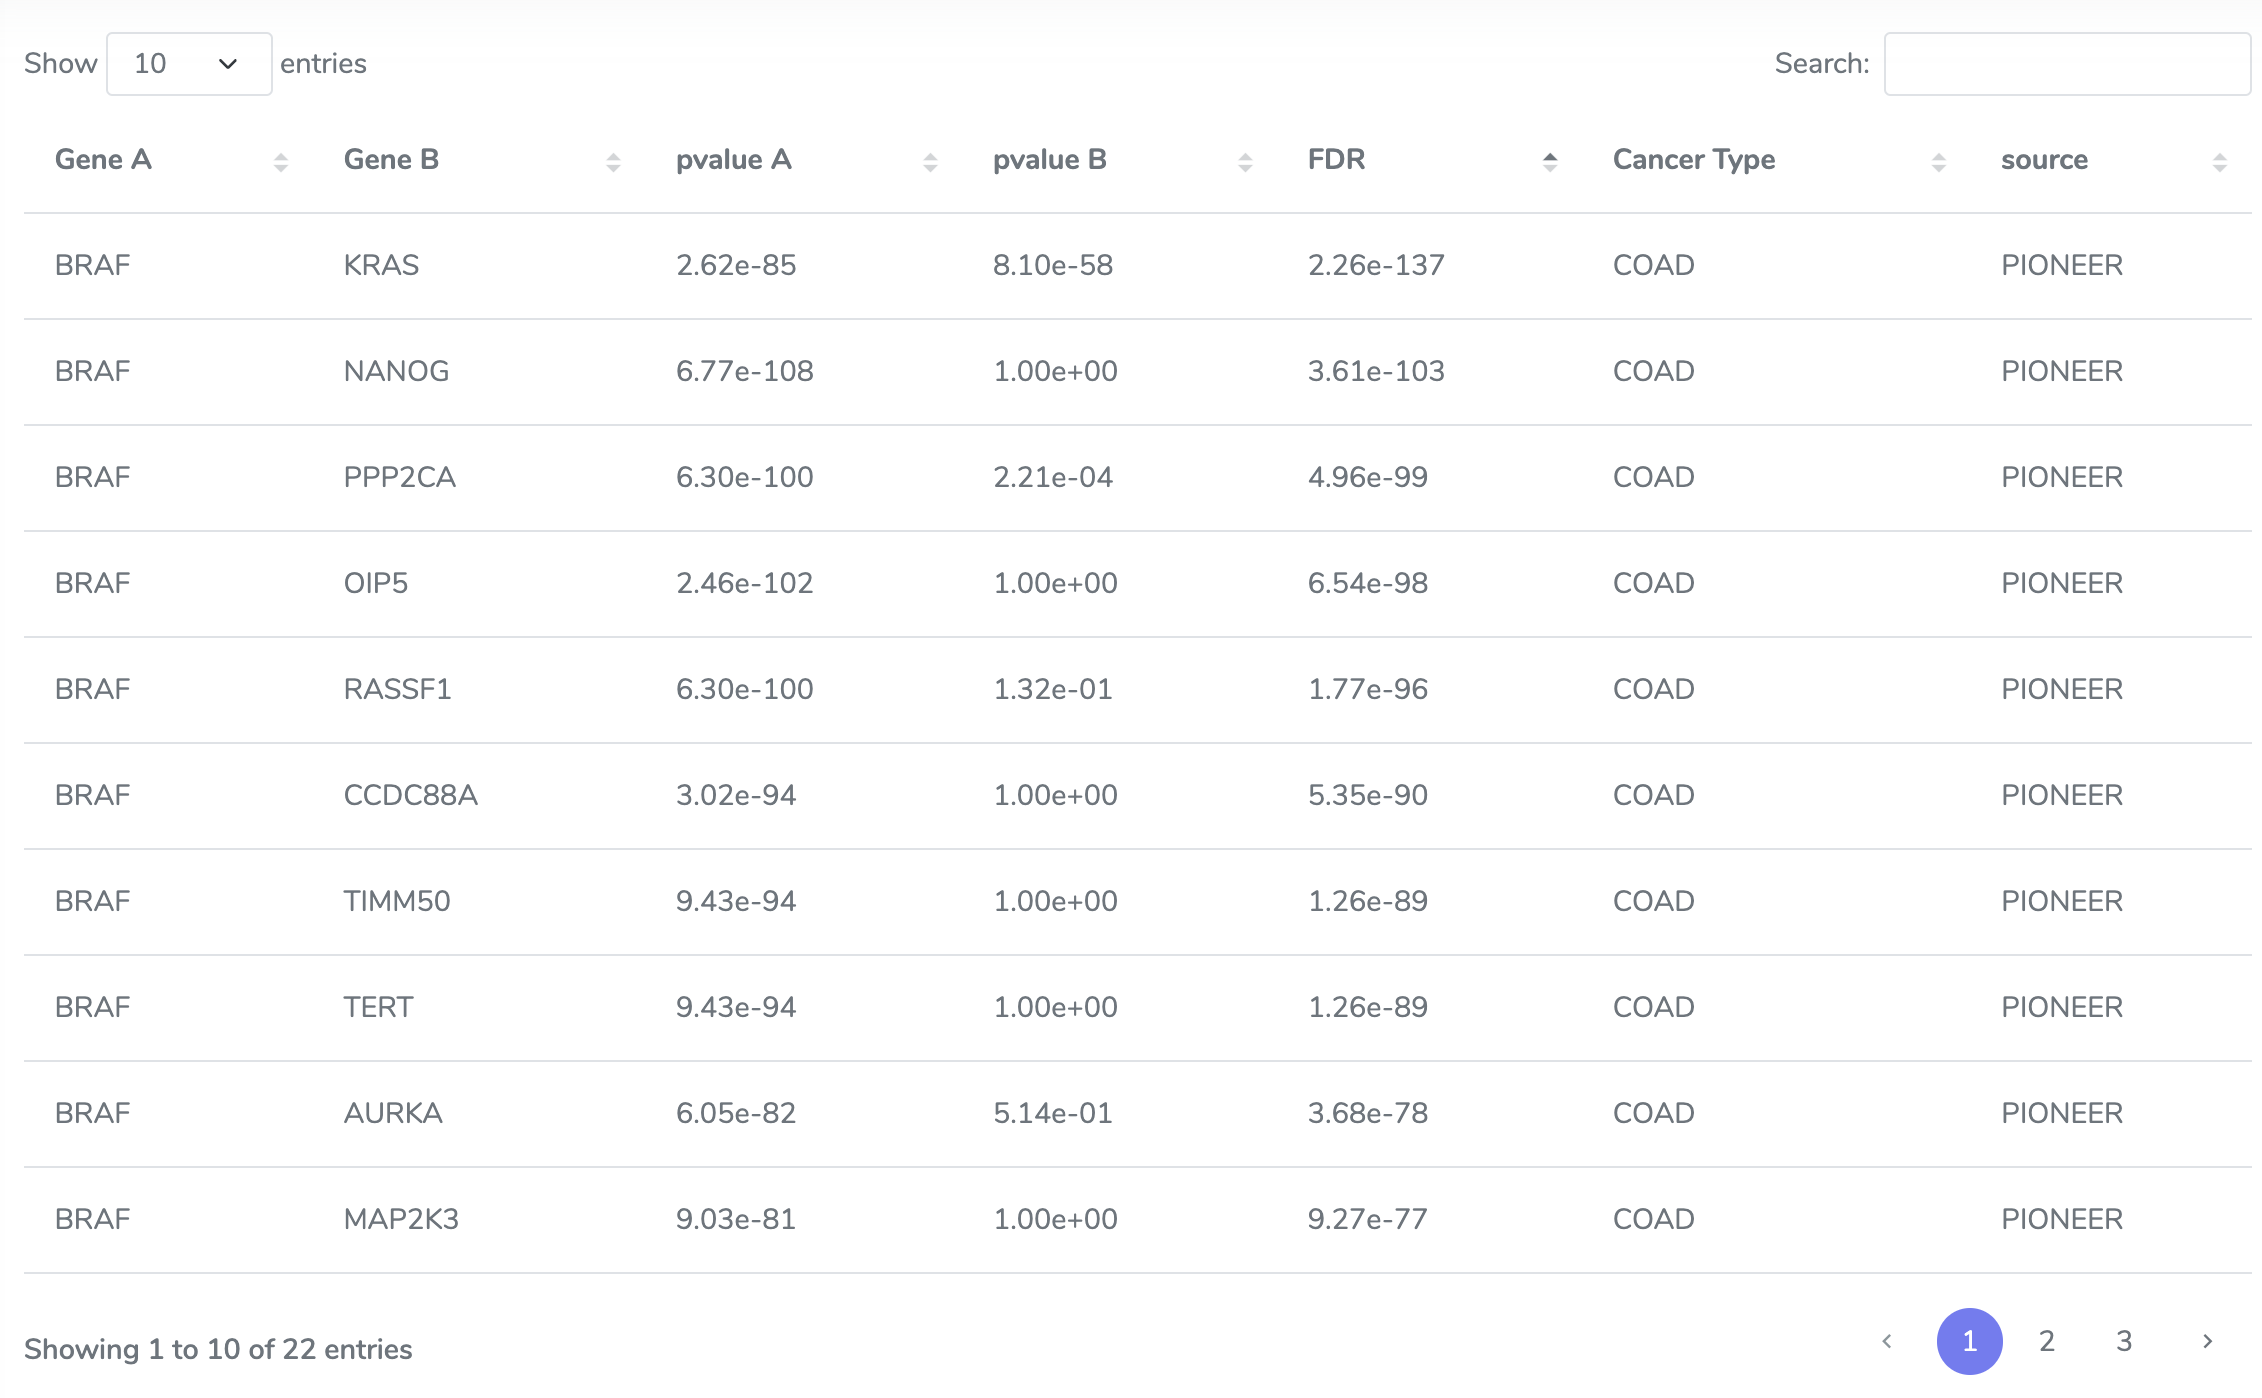Sort by pvalue B using arrow icon

click(x=1245, y=162)
